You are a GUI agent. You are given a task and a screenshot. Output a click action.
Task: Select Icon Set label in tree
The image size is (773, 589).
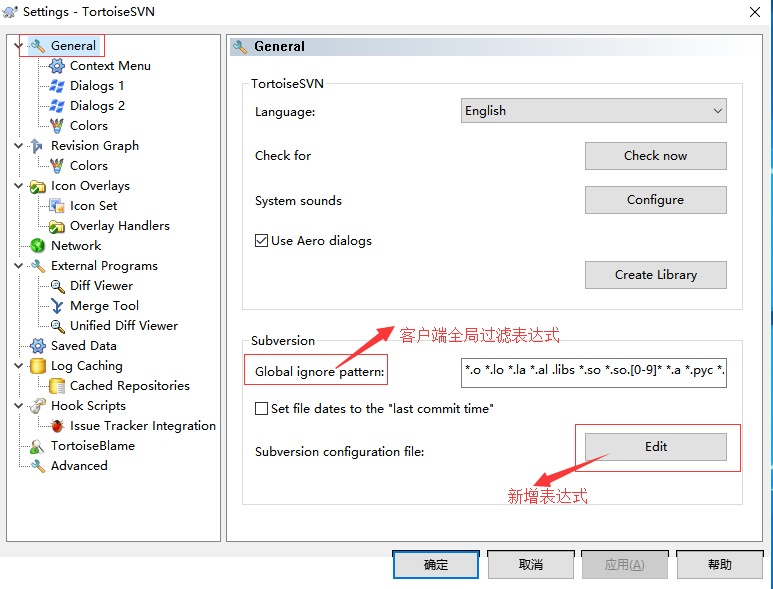click(x=93, y=206)
